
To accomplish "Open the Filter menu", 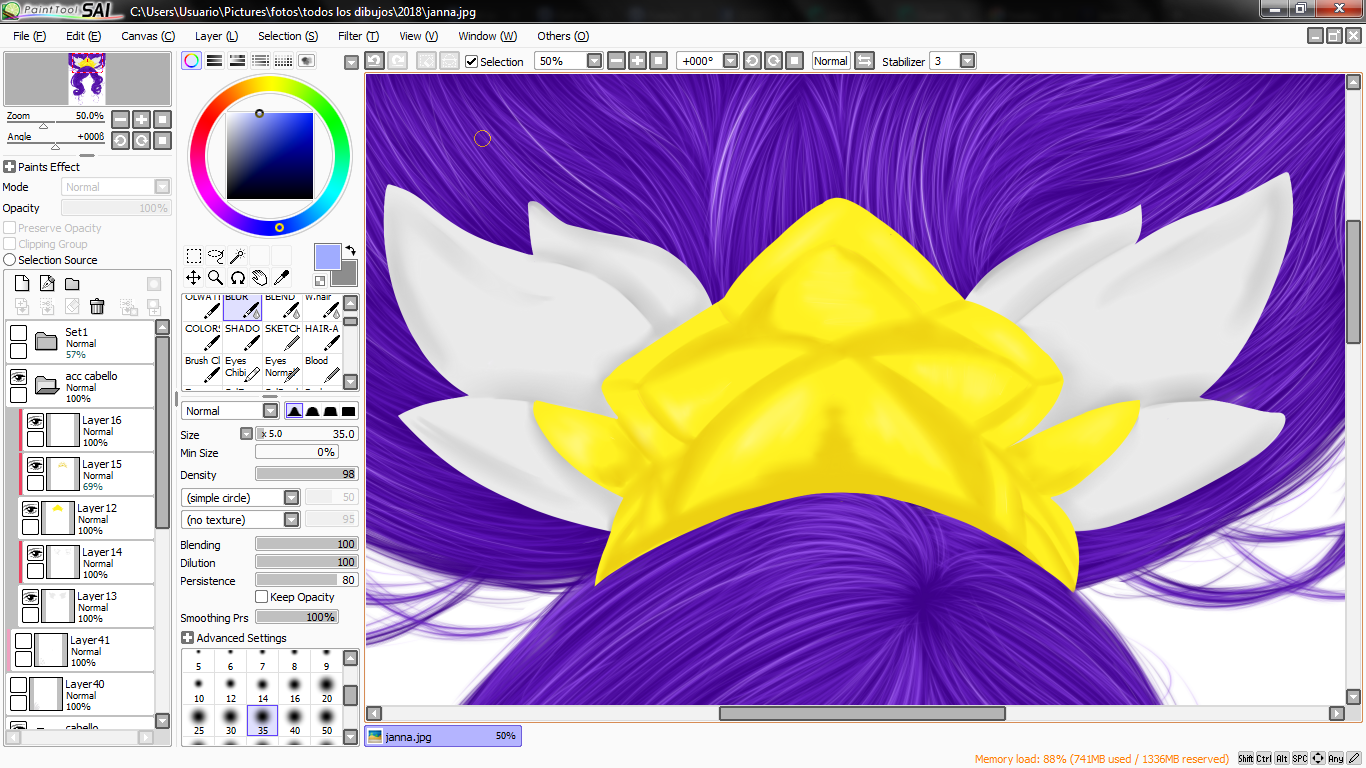I will click(358, 36).
